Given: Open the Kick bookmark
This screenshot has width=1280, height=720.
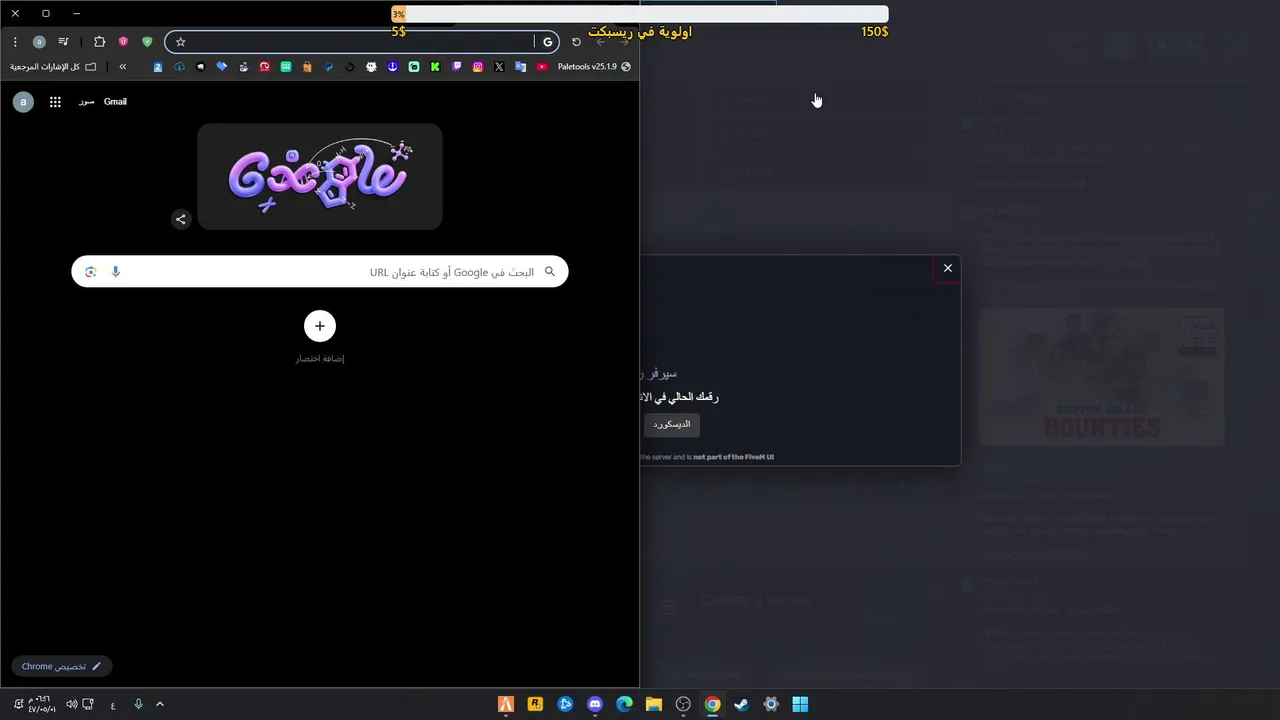Looking at the screenshot, I should pyautogui.click(x=435, y=67).
